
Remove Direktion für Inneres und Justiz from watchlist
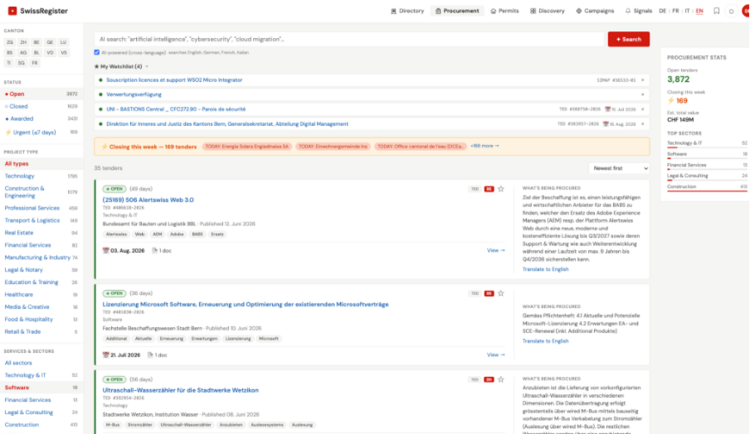click(x=642, y=124)
